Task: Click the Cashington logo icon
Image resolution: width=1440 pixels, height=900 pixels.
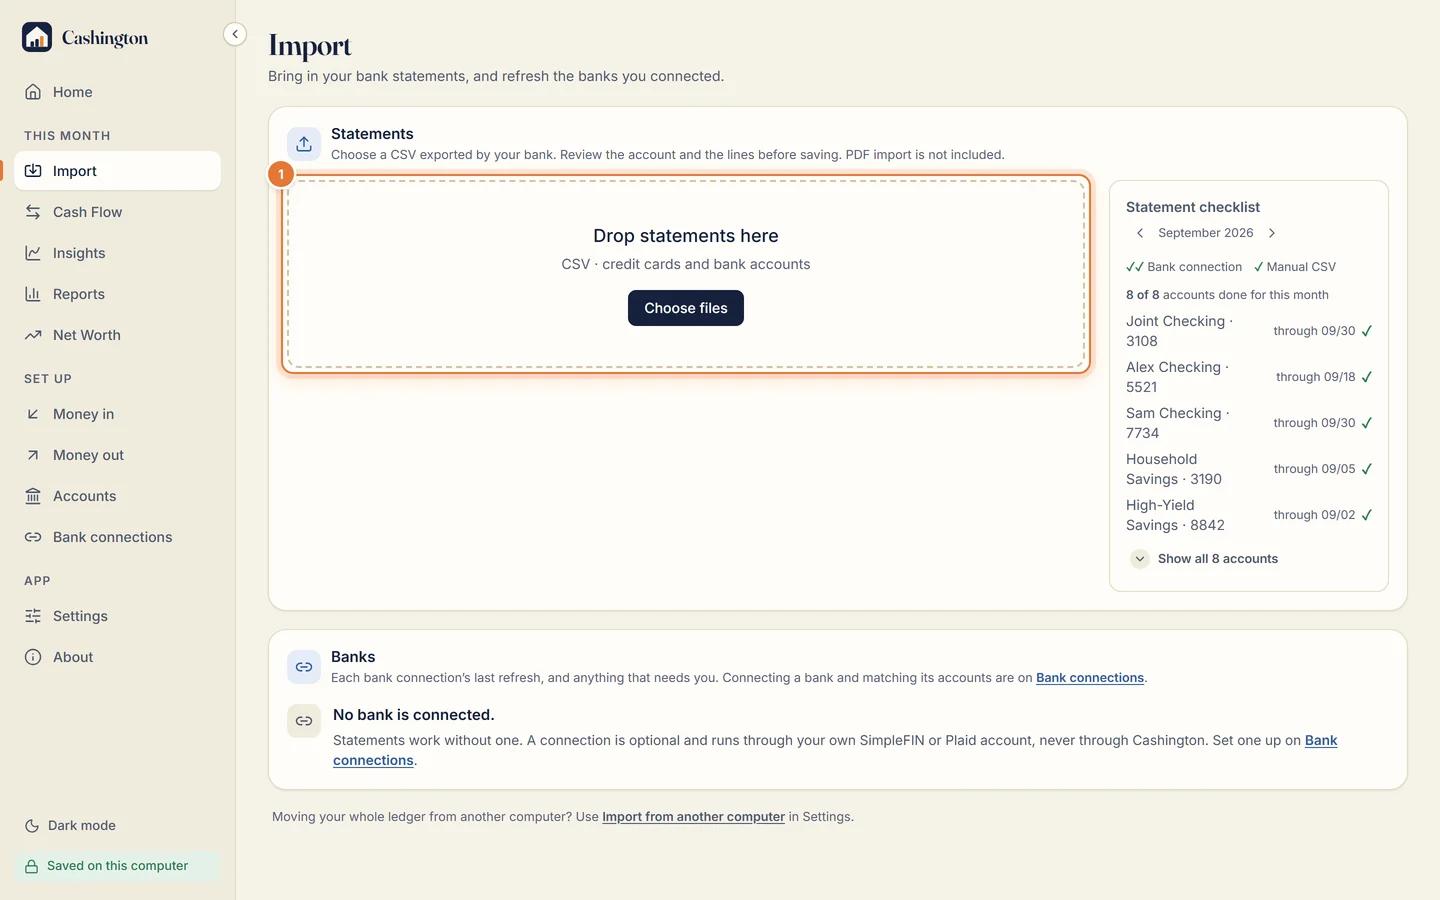Action: (x=37, y=37)
